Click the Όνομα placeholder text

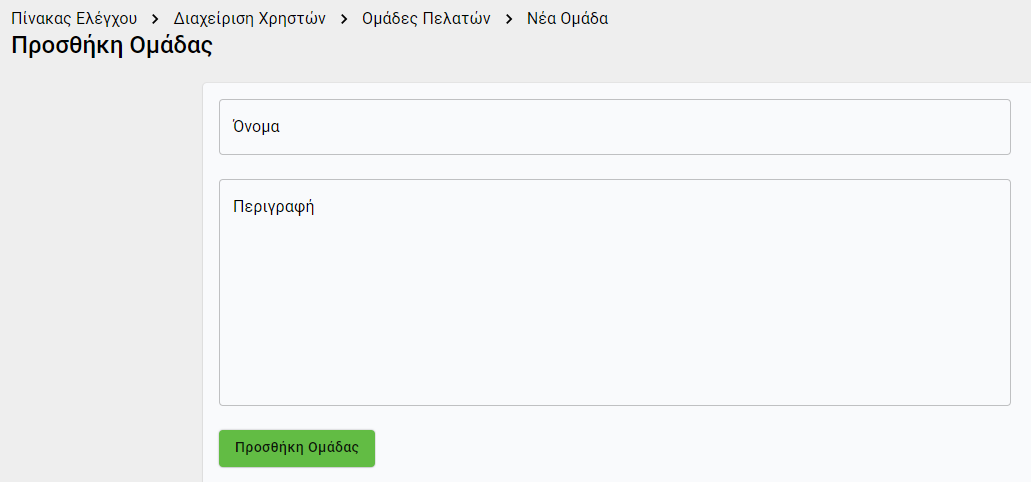(x=256, y=127)
